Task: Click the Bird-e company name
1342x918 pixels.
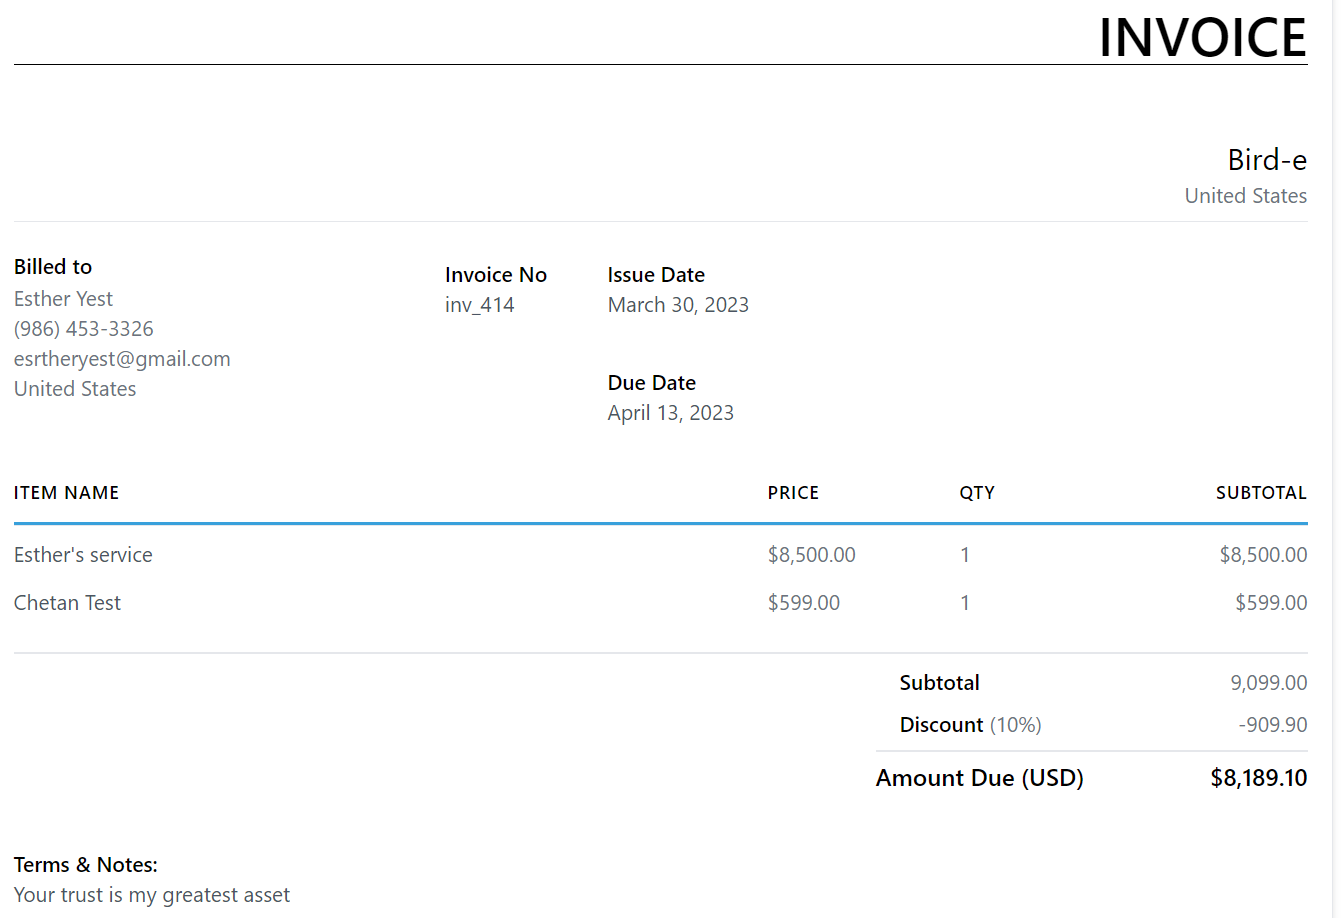Action: pos(1267,160)
